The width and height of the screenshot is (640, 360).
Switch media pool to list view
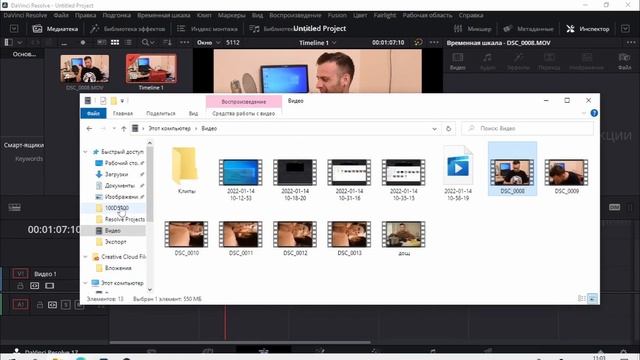[129, 42]
